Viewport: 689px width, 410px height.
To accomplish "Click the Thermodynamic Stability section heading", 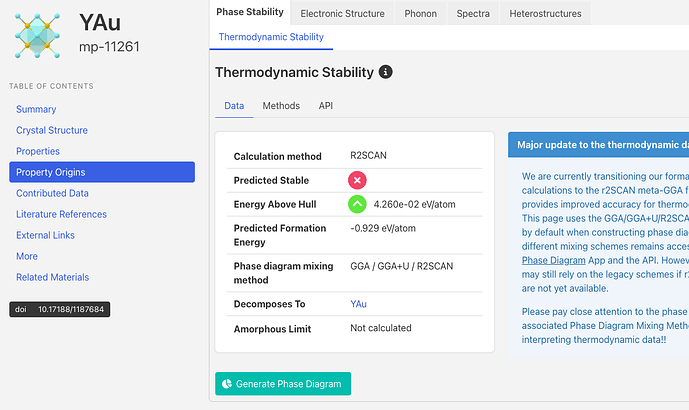I will [x=294, y=72].
